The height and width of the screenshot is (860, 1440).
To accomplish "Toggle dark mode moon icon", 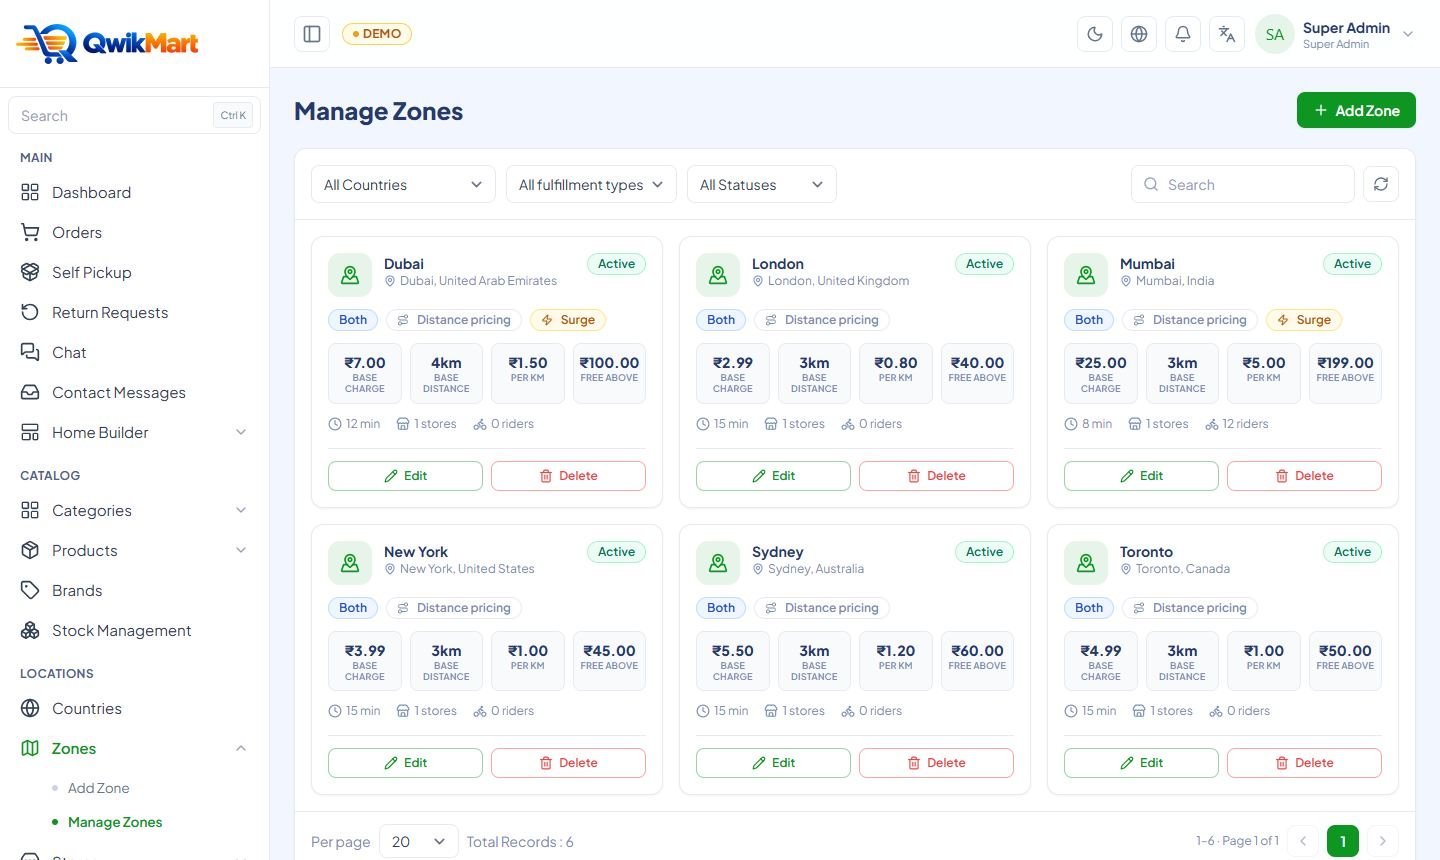I will coord(1095,34).
